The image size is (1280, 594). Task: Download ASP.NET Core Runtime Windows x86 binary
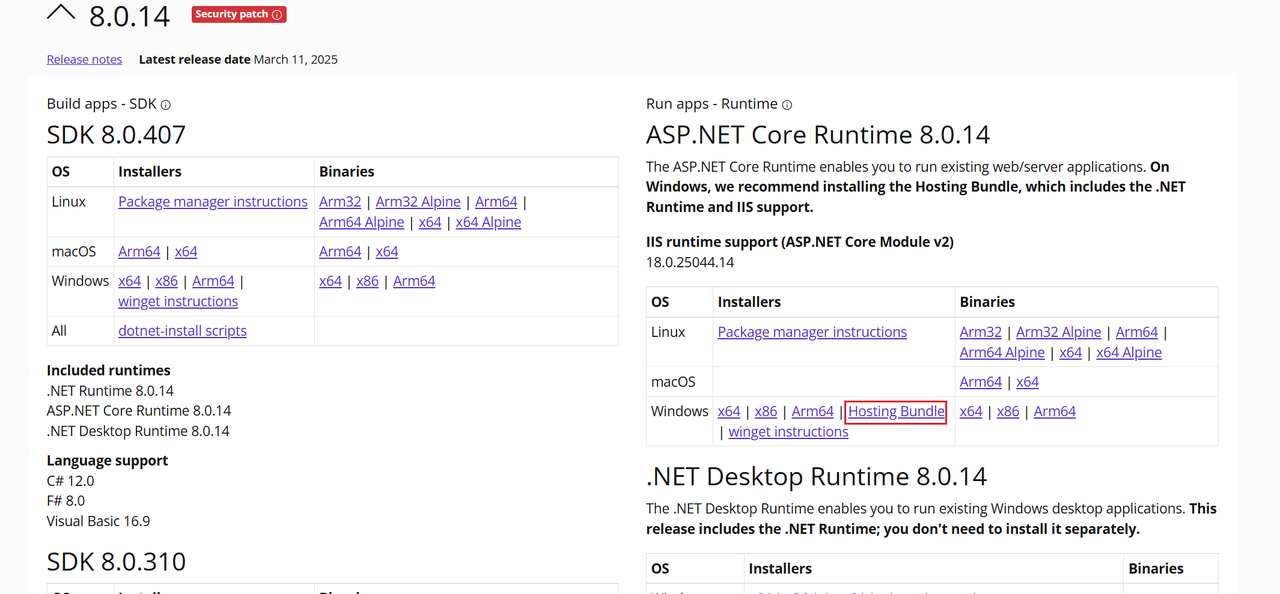click(1008, 411)
